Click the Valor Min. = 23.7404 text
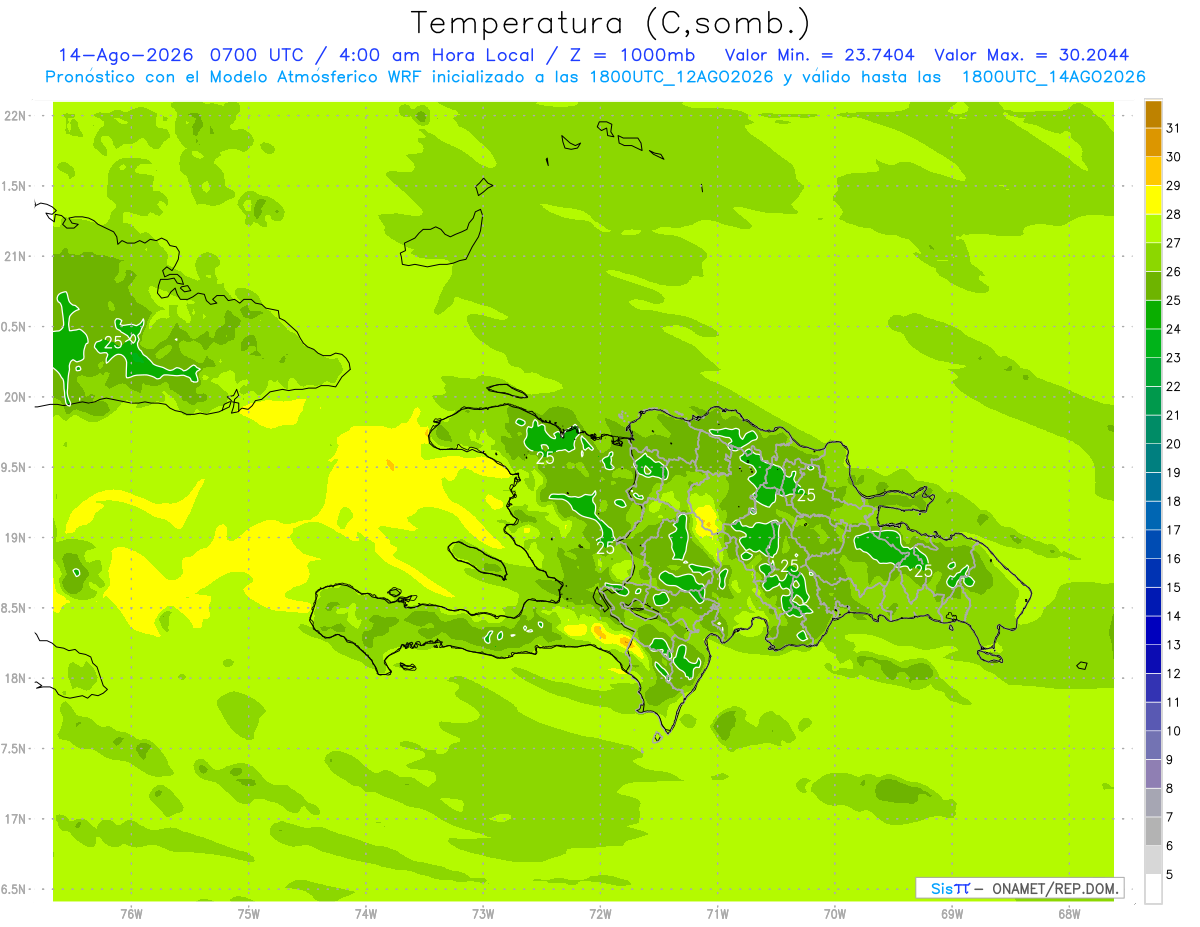Screen dimensions: 1200x927 (x=820, y=55)
